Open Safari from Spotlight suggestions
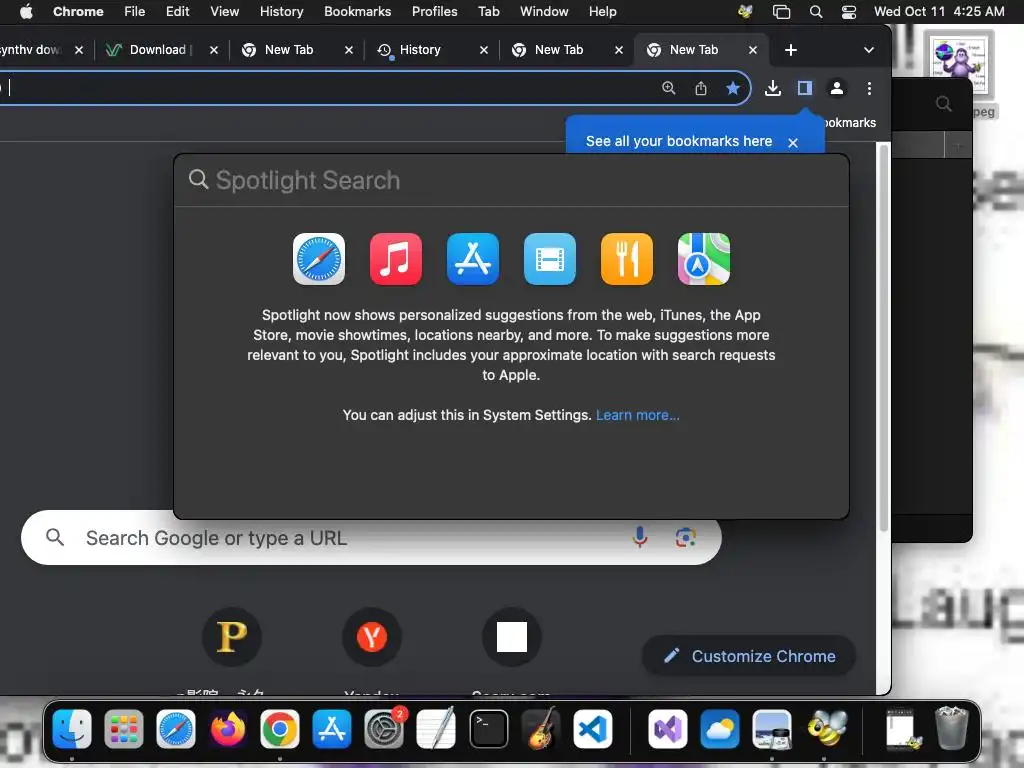The image size is (1024, 768). coord(319,259)
